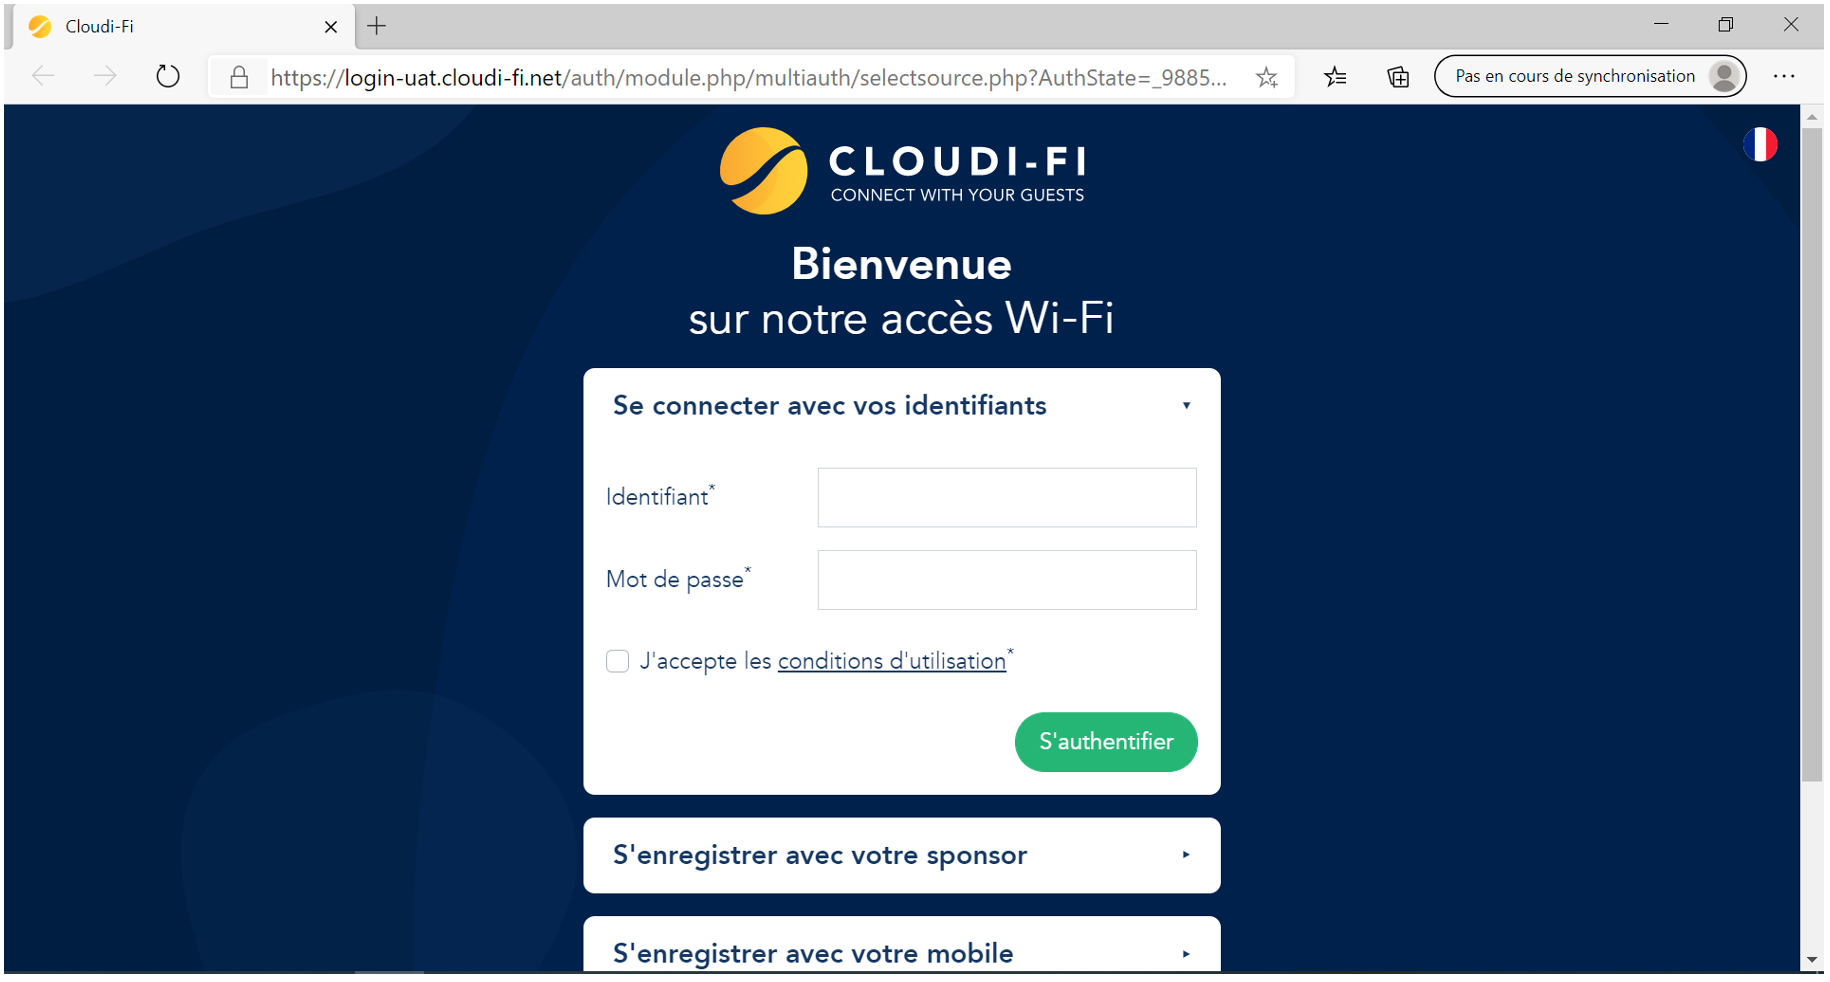Open Collections in the browser toolbar
The width and height of the screenshot is (1830, 982).
click(1398, 76)
